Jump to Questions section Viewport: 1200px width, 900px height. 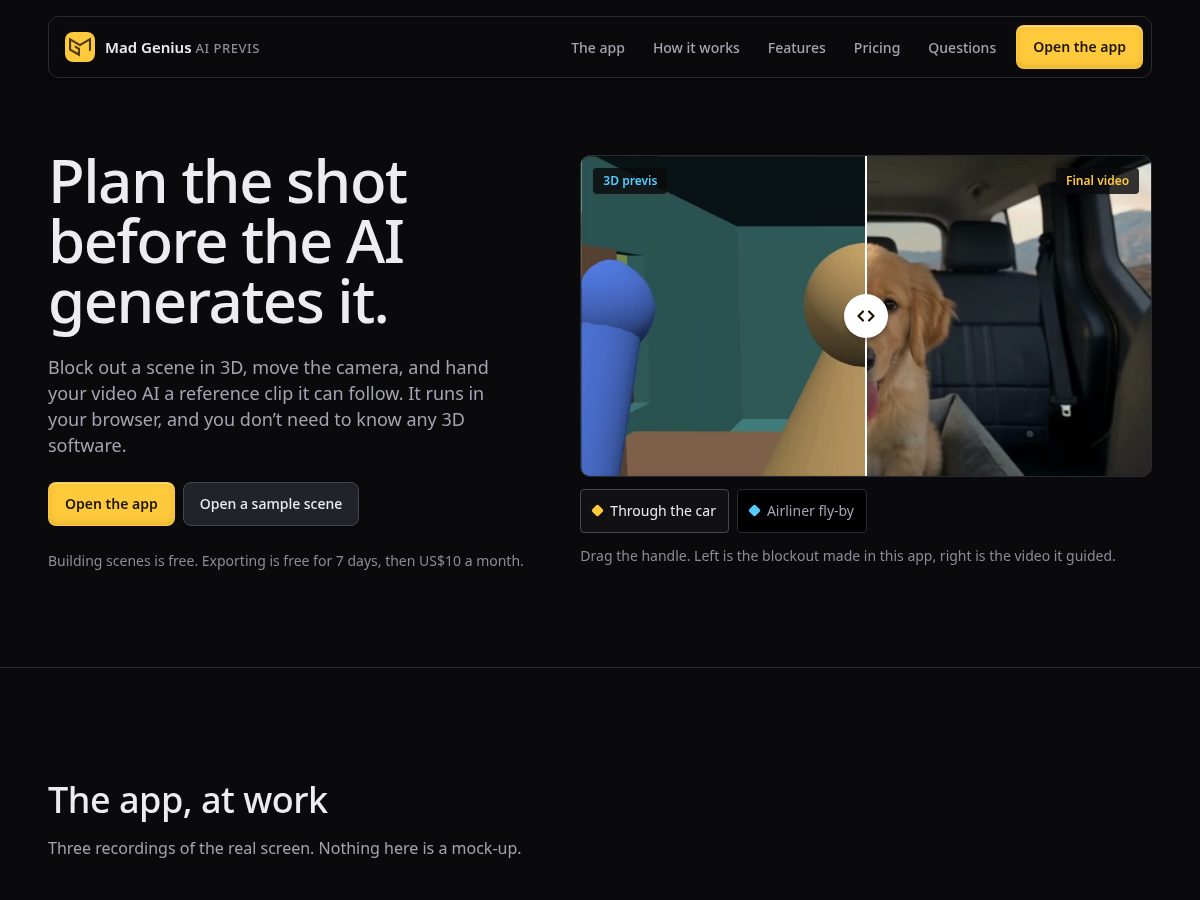click(962, 48)
